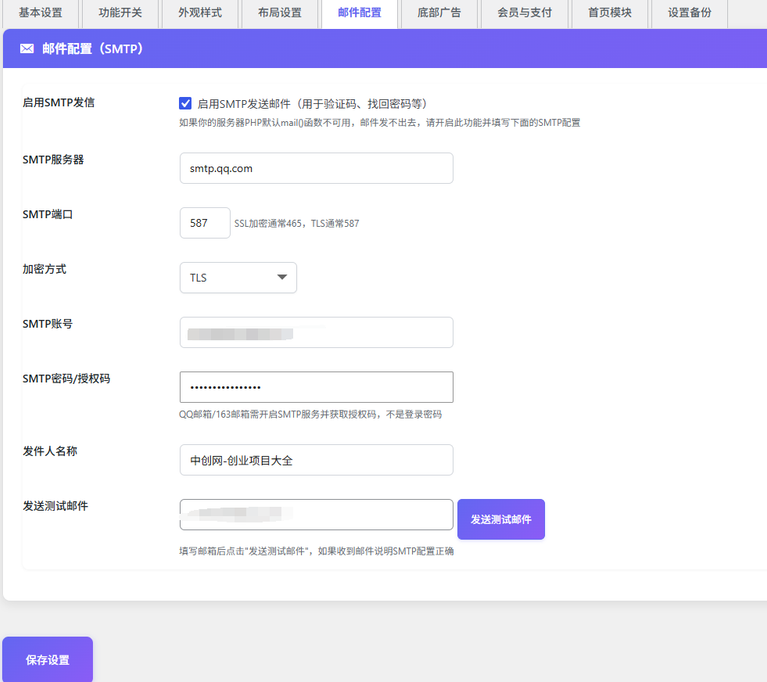Click the SMTP服务器 row label
Screen dimensions: 767x682
click(53, 159)
